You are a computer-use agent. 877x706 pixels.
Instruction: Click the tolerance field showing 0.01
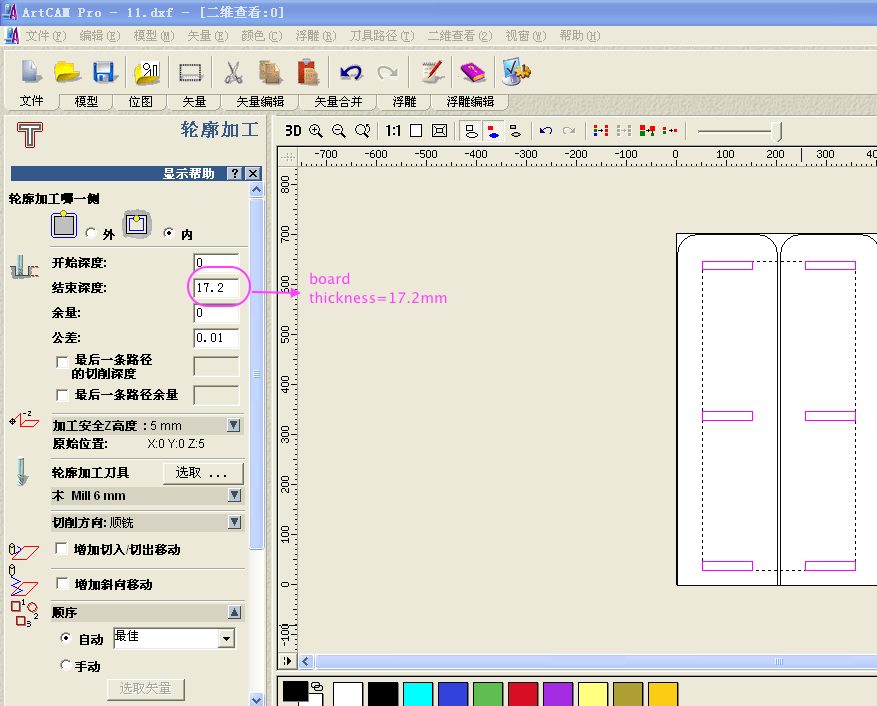(216, 338)
